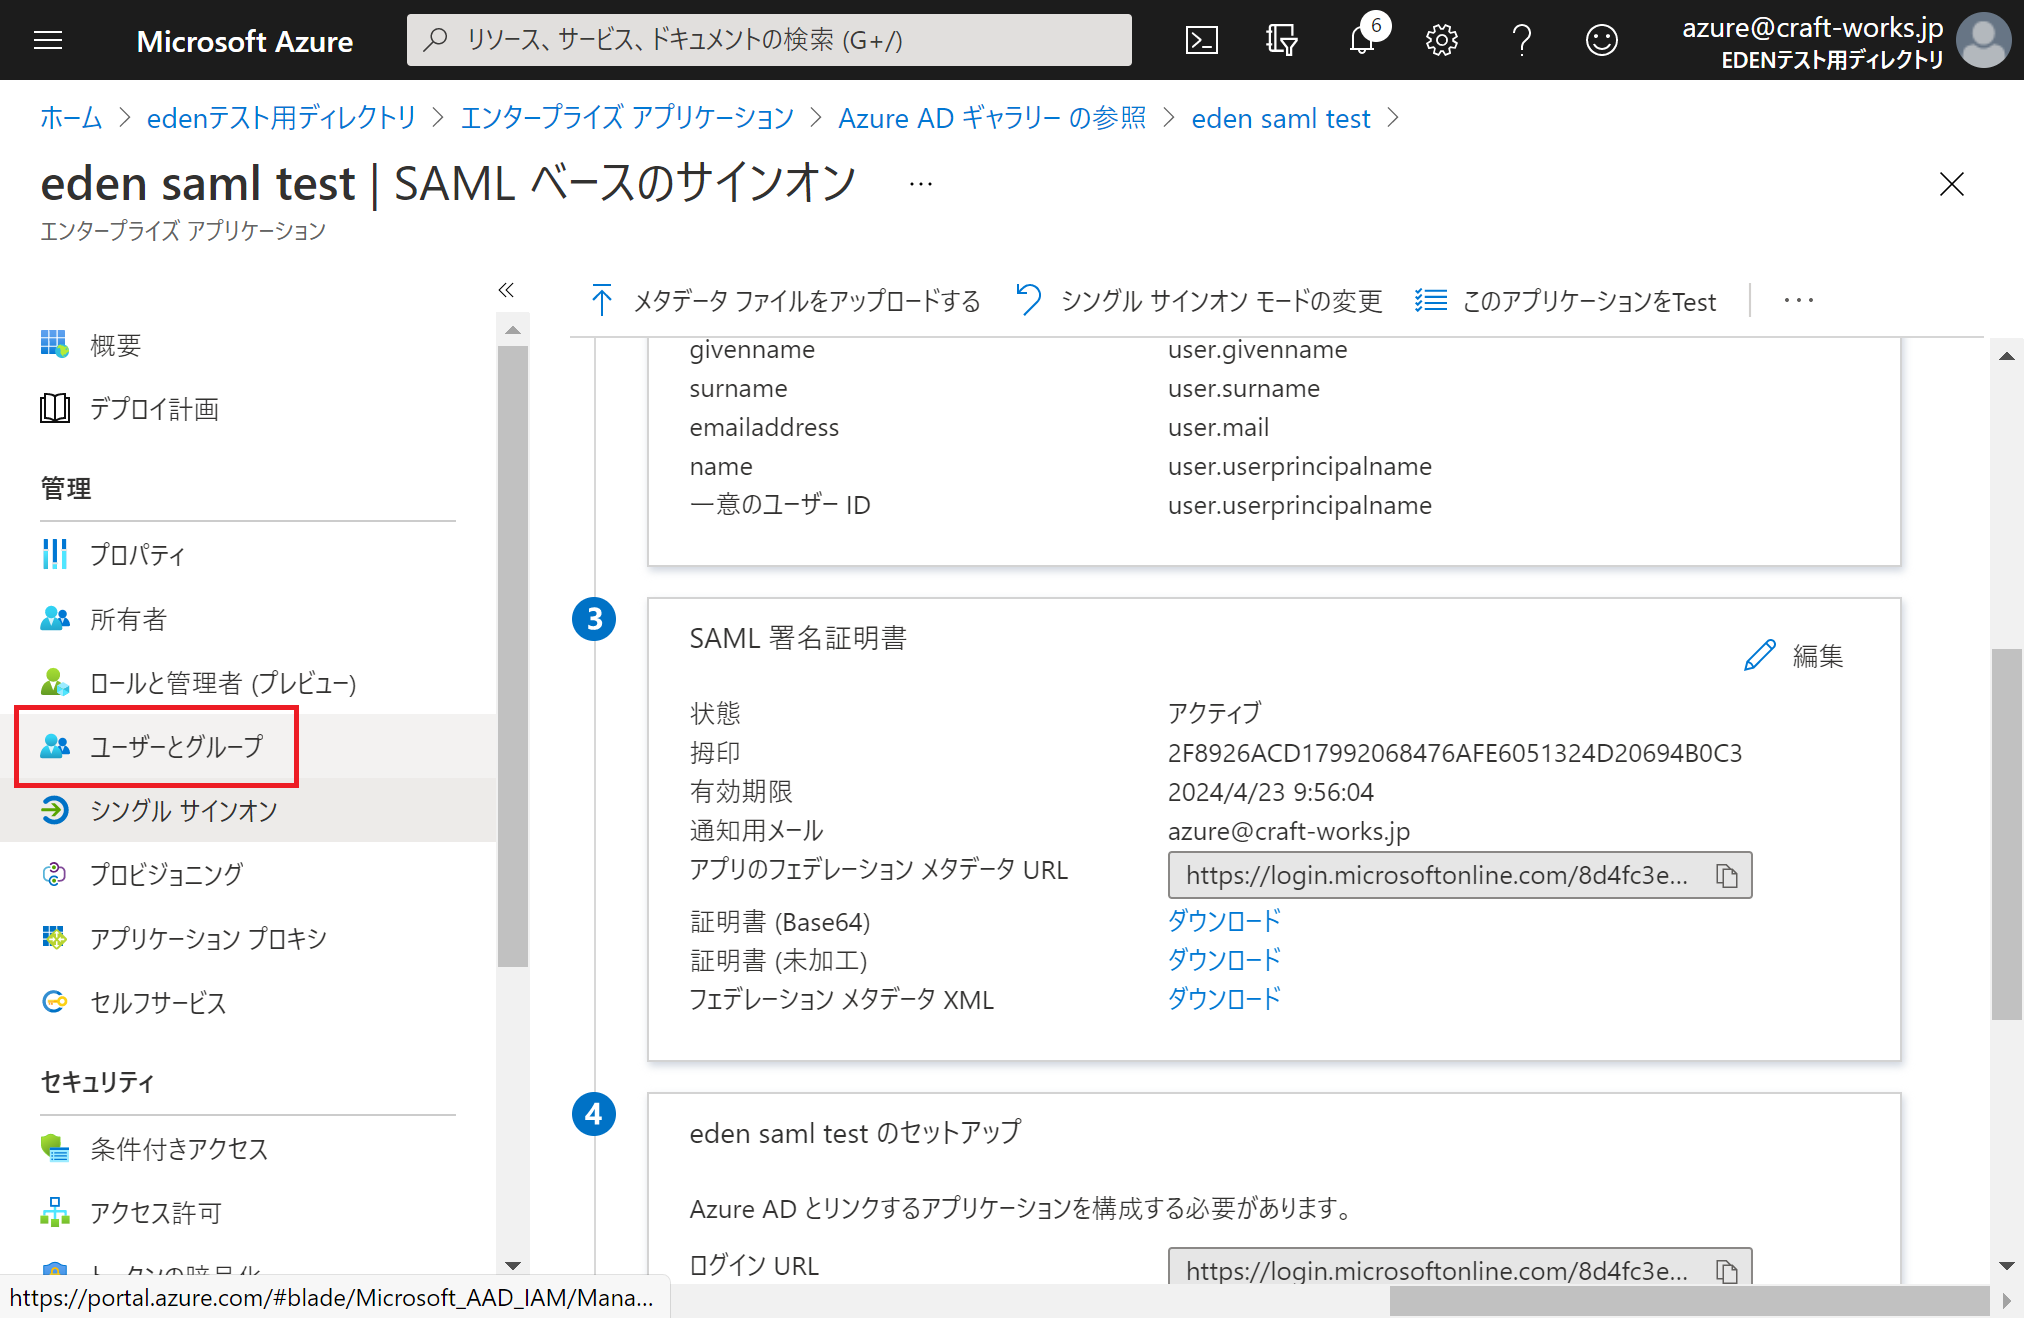Download フェデレーション メタデータ XML
Screen dimensions: 2024x1318
click(1224, 999)
